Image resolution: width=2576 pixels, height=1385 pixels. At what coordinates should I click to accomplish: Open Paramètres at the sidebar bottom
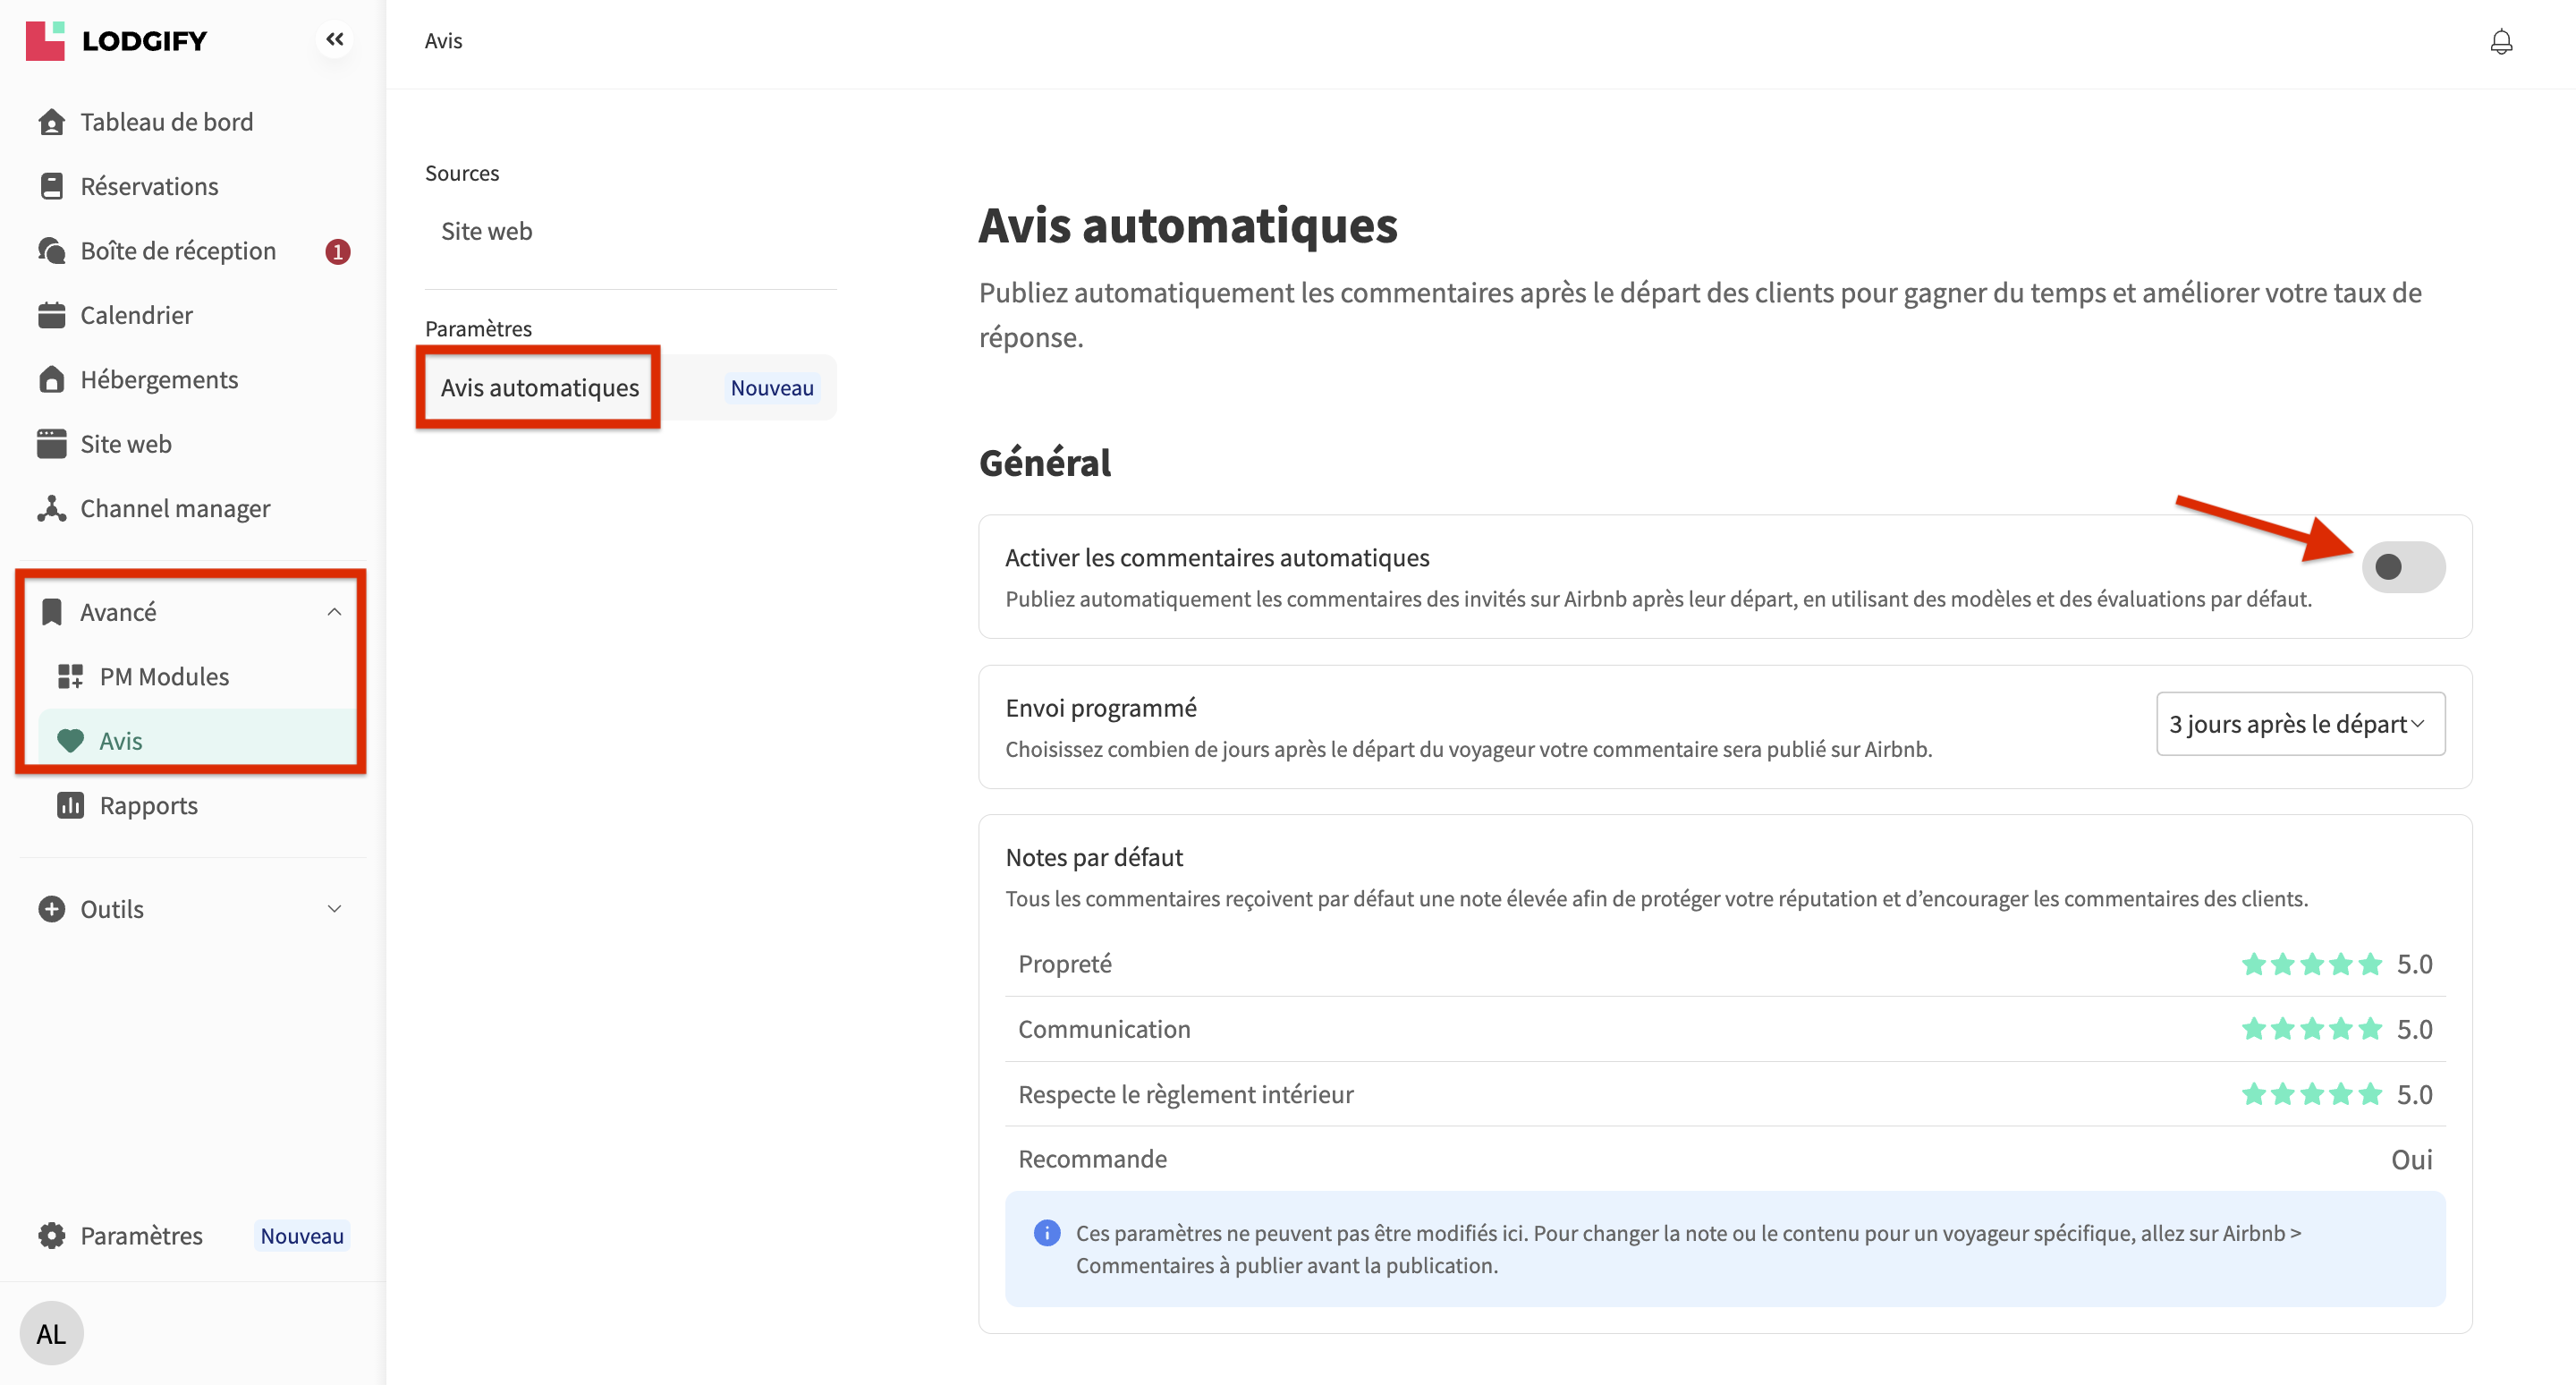tap(141, 1236)
